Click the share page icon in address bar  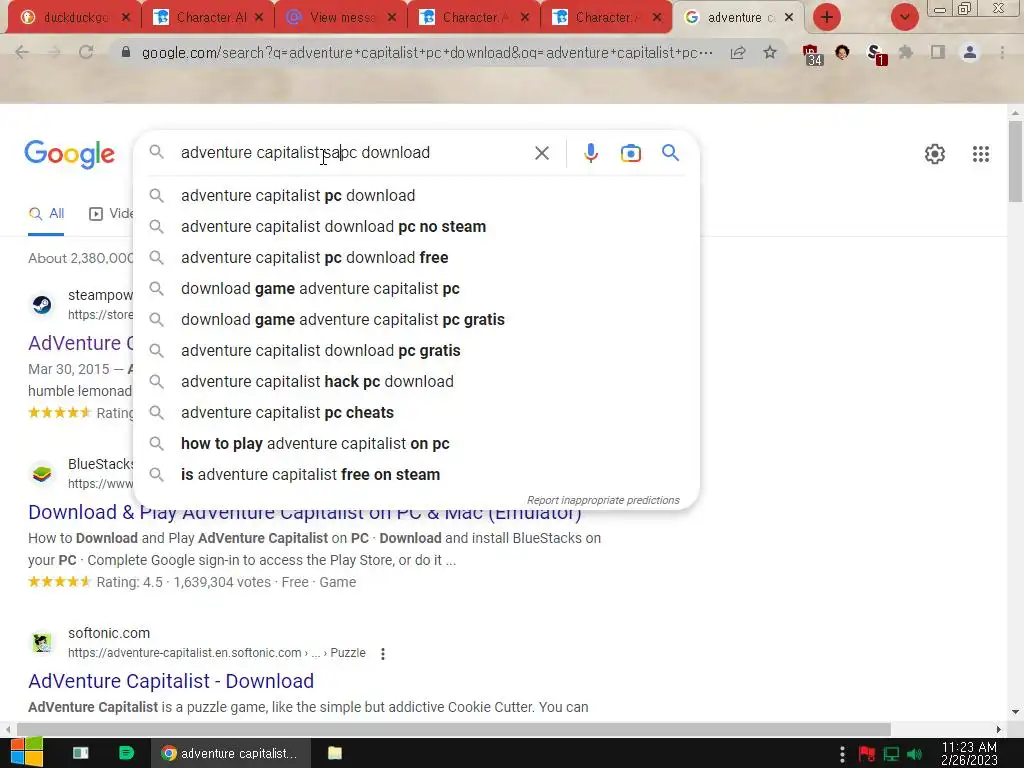coord(738,53)
